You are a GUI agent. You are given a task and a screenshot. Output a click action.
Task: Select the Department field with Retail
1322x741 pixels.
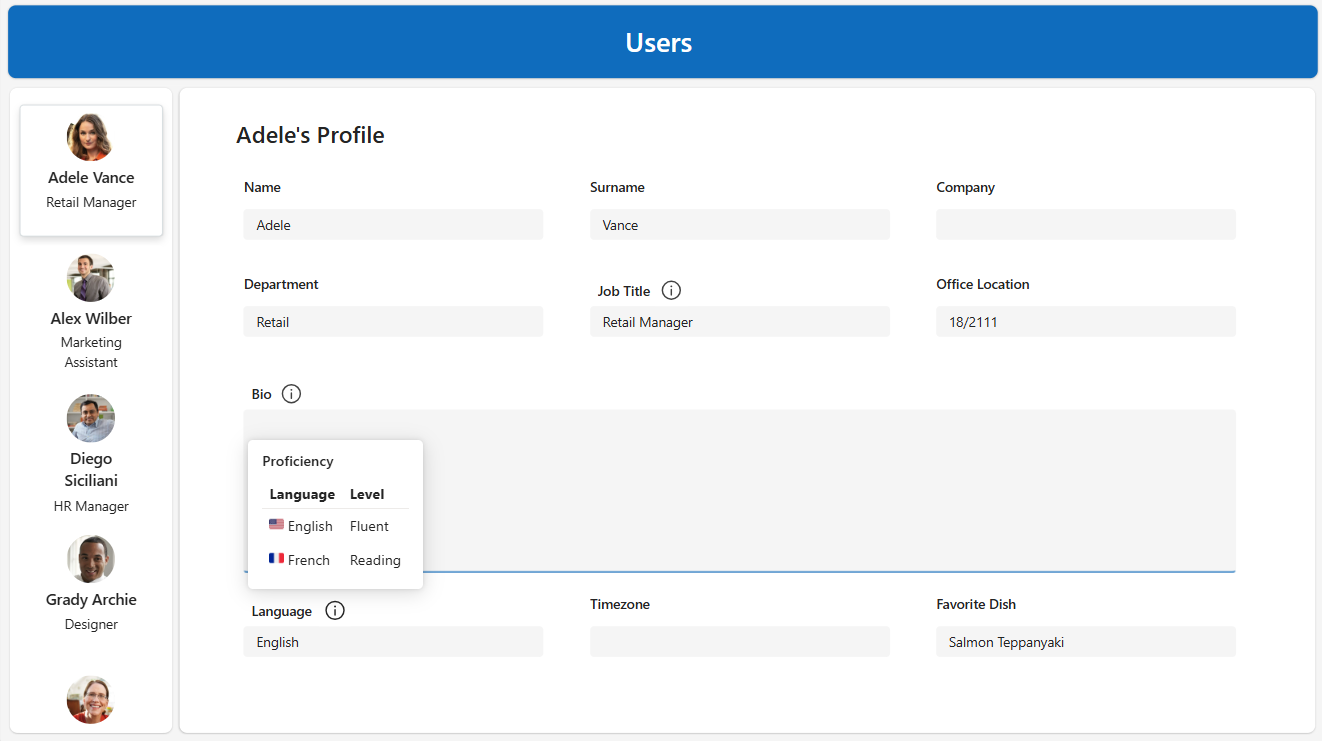point(393,322)
